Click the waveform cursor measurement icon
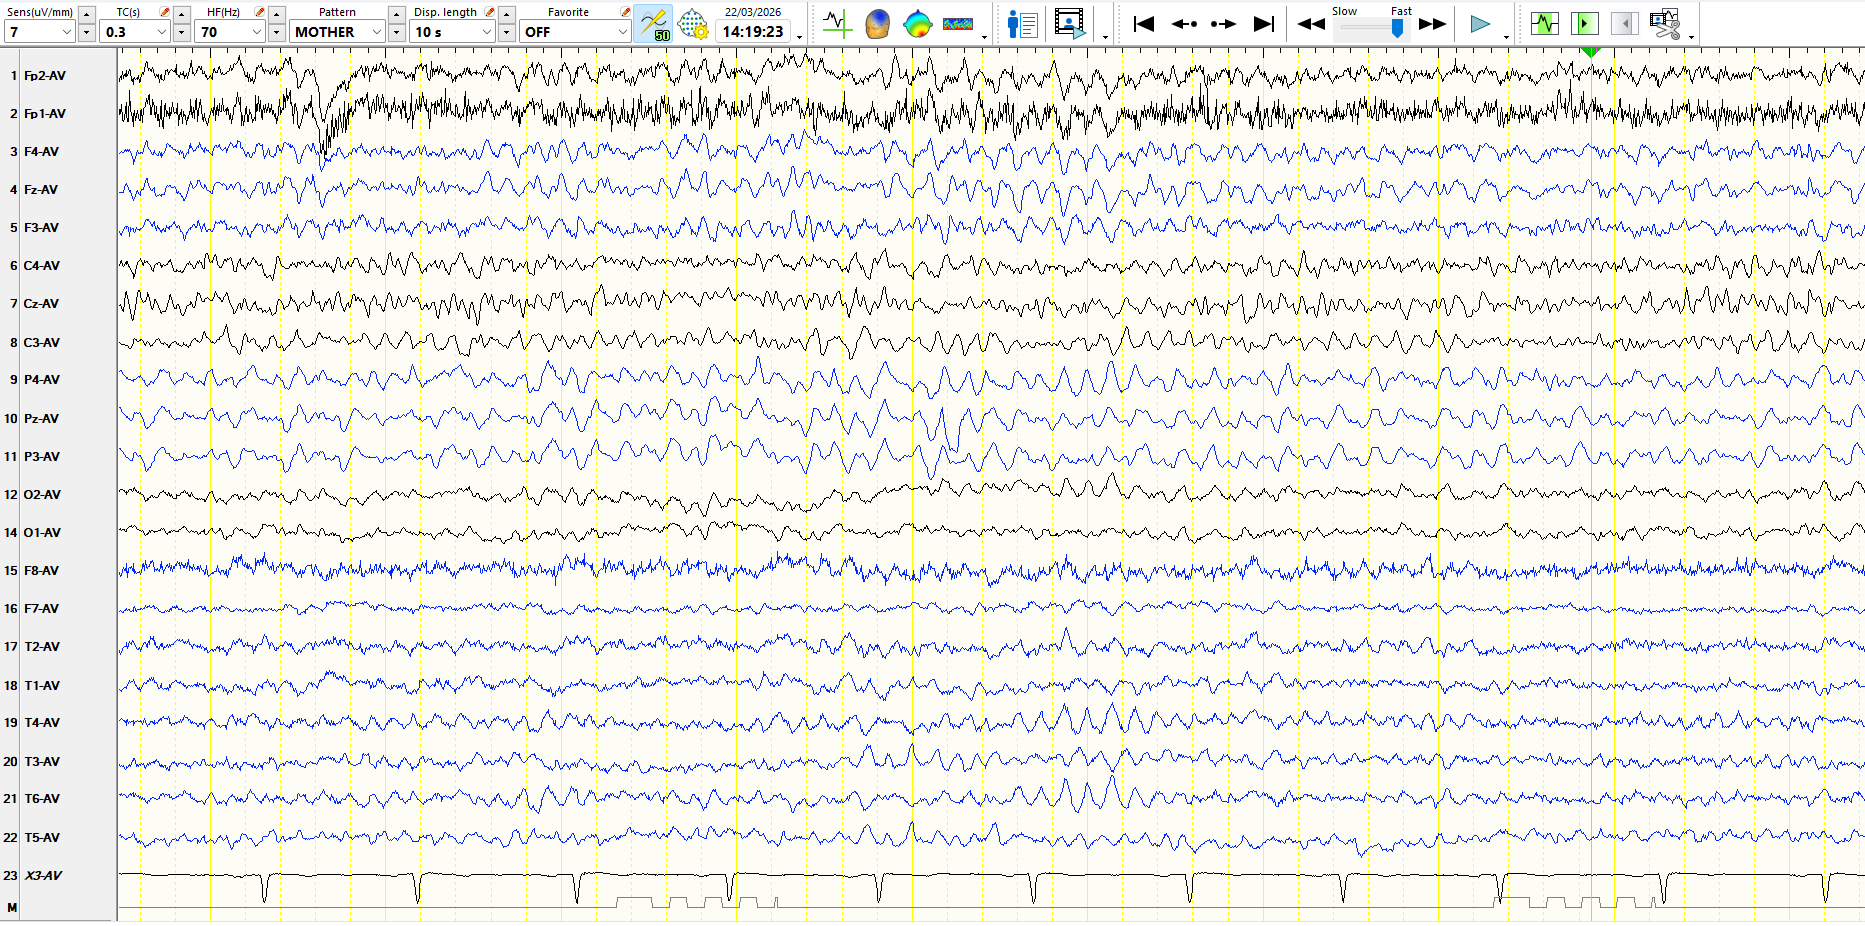The width and height of the screenshot is (1865, 926). click(836, 24)
